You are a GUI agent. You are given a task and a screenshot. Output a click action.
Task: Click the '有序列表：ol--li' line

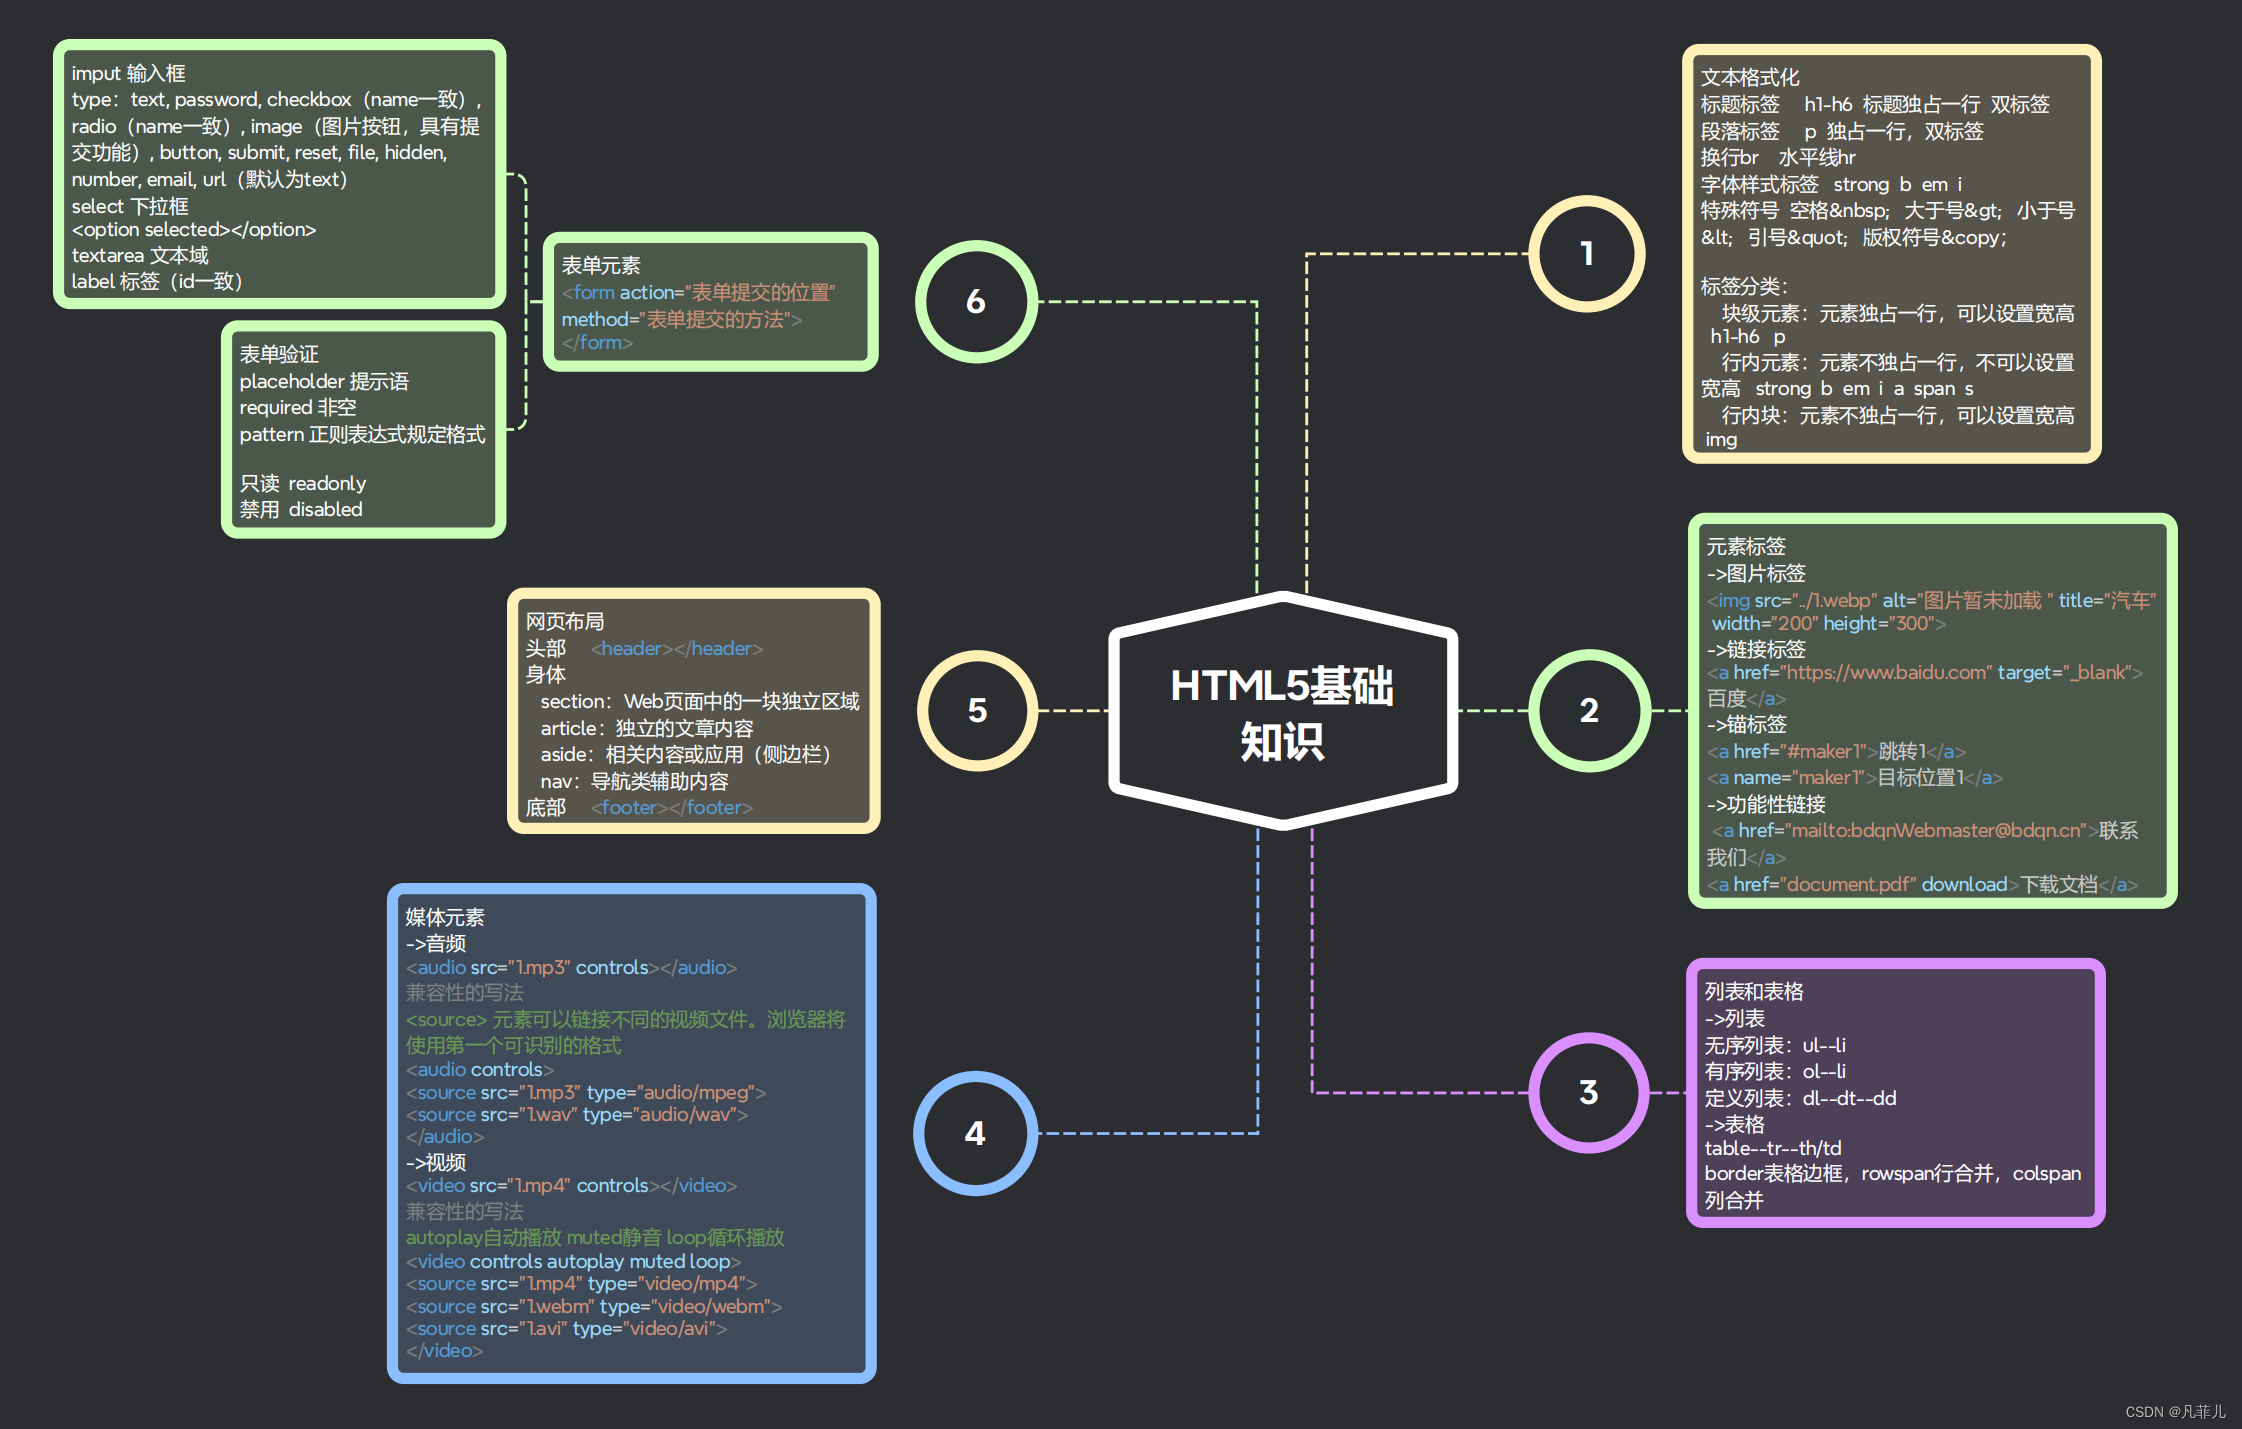1775,1072
